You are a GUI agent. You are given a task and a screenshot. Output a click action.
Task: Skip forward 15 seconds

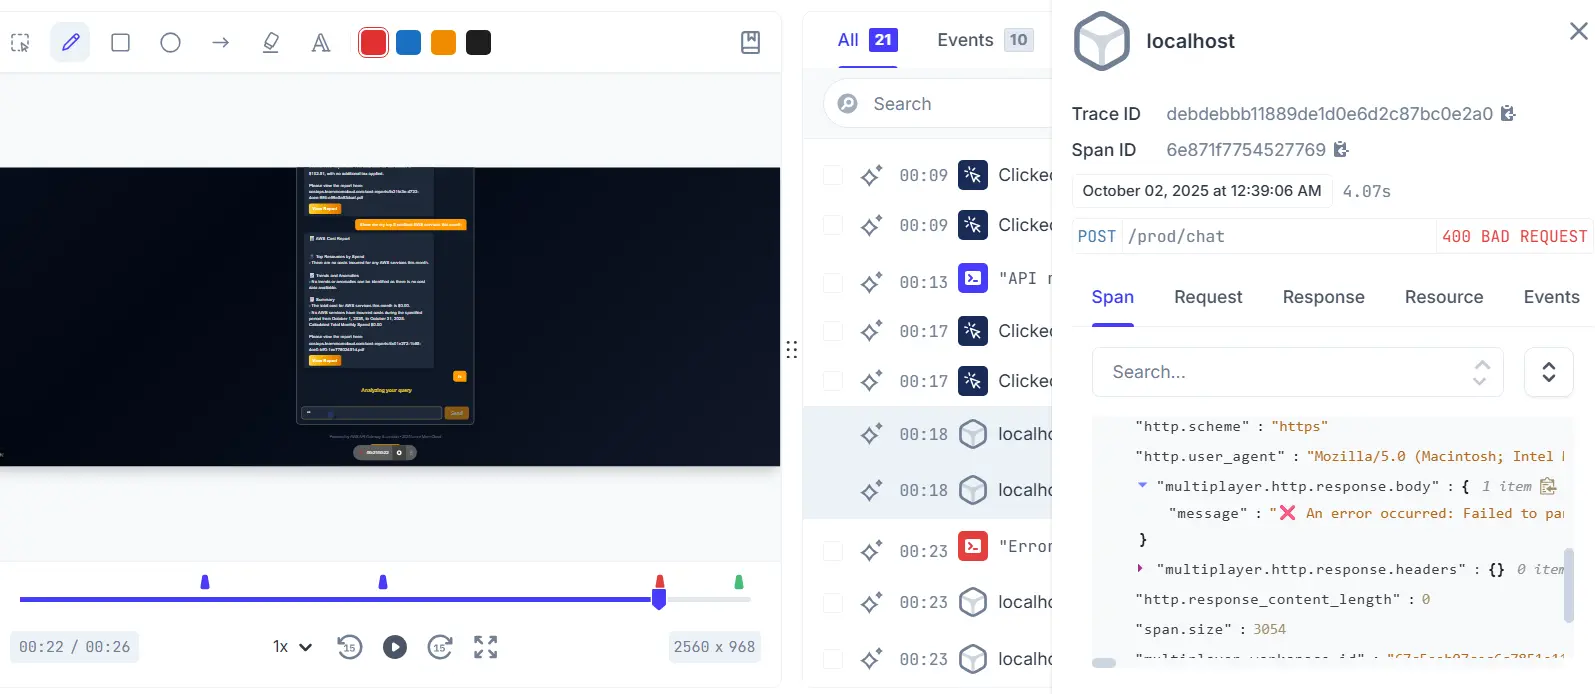[440, 647]
